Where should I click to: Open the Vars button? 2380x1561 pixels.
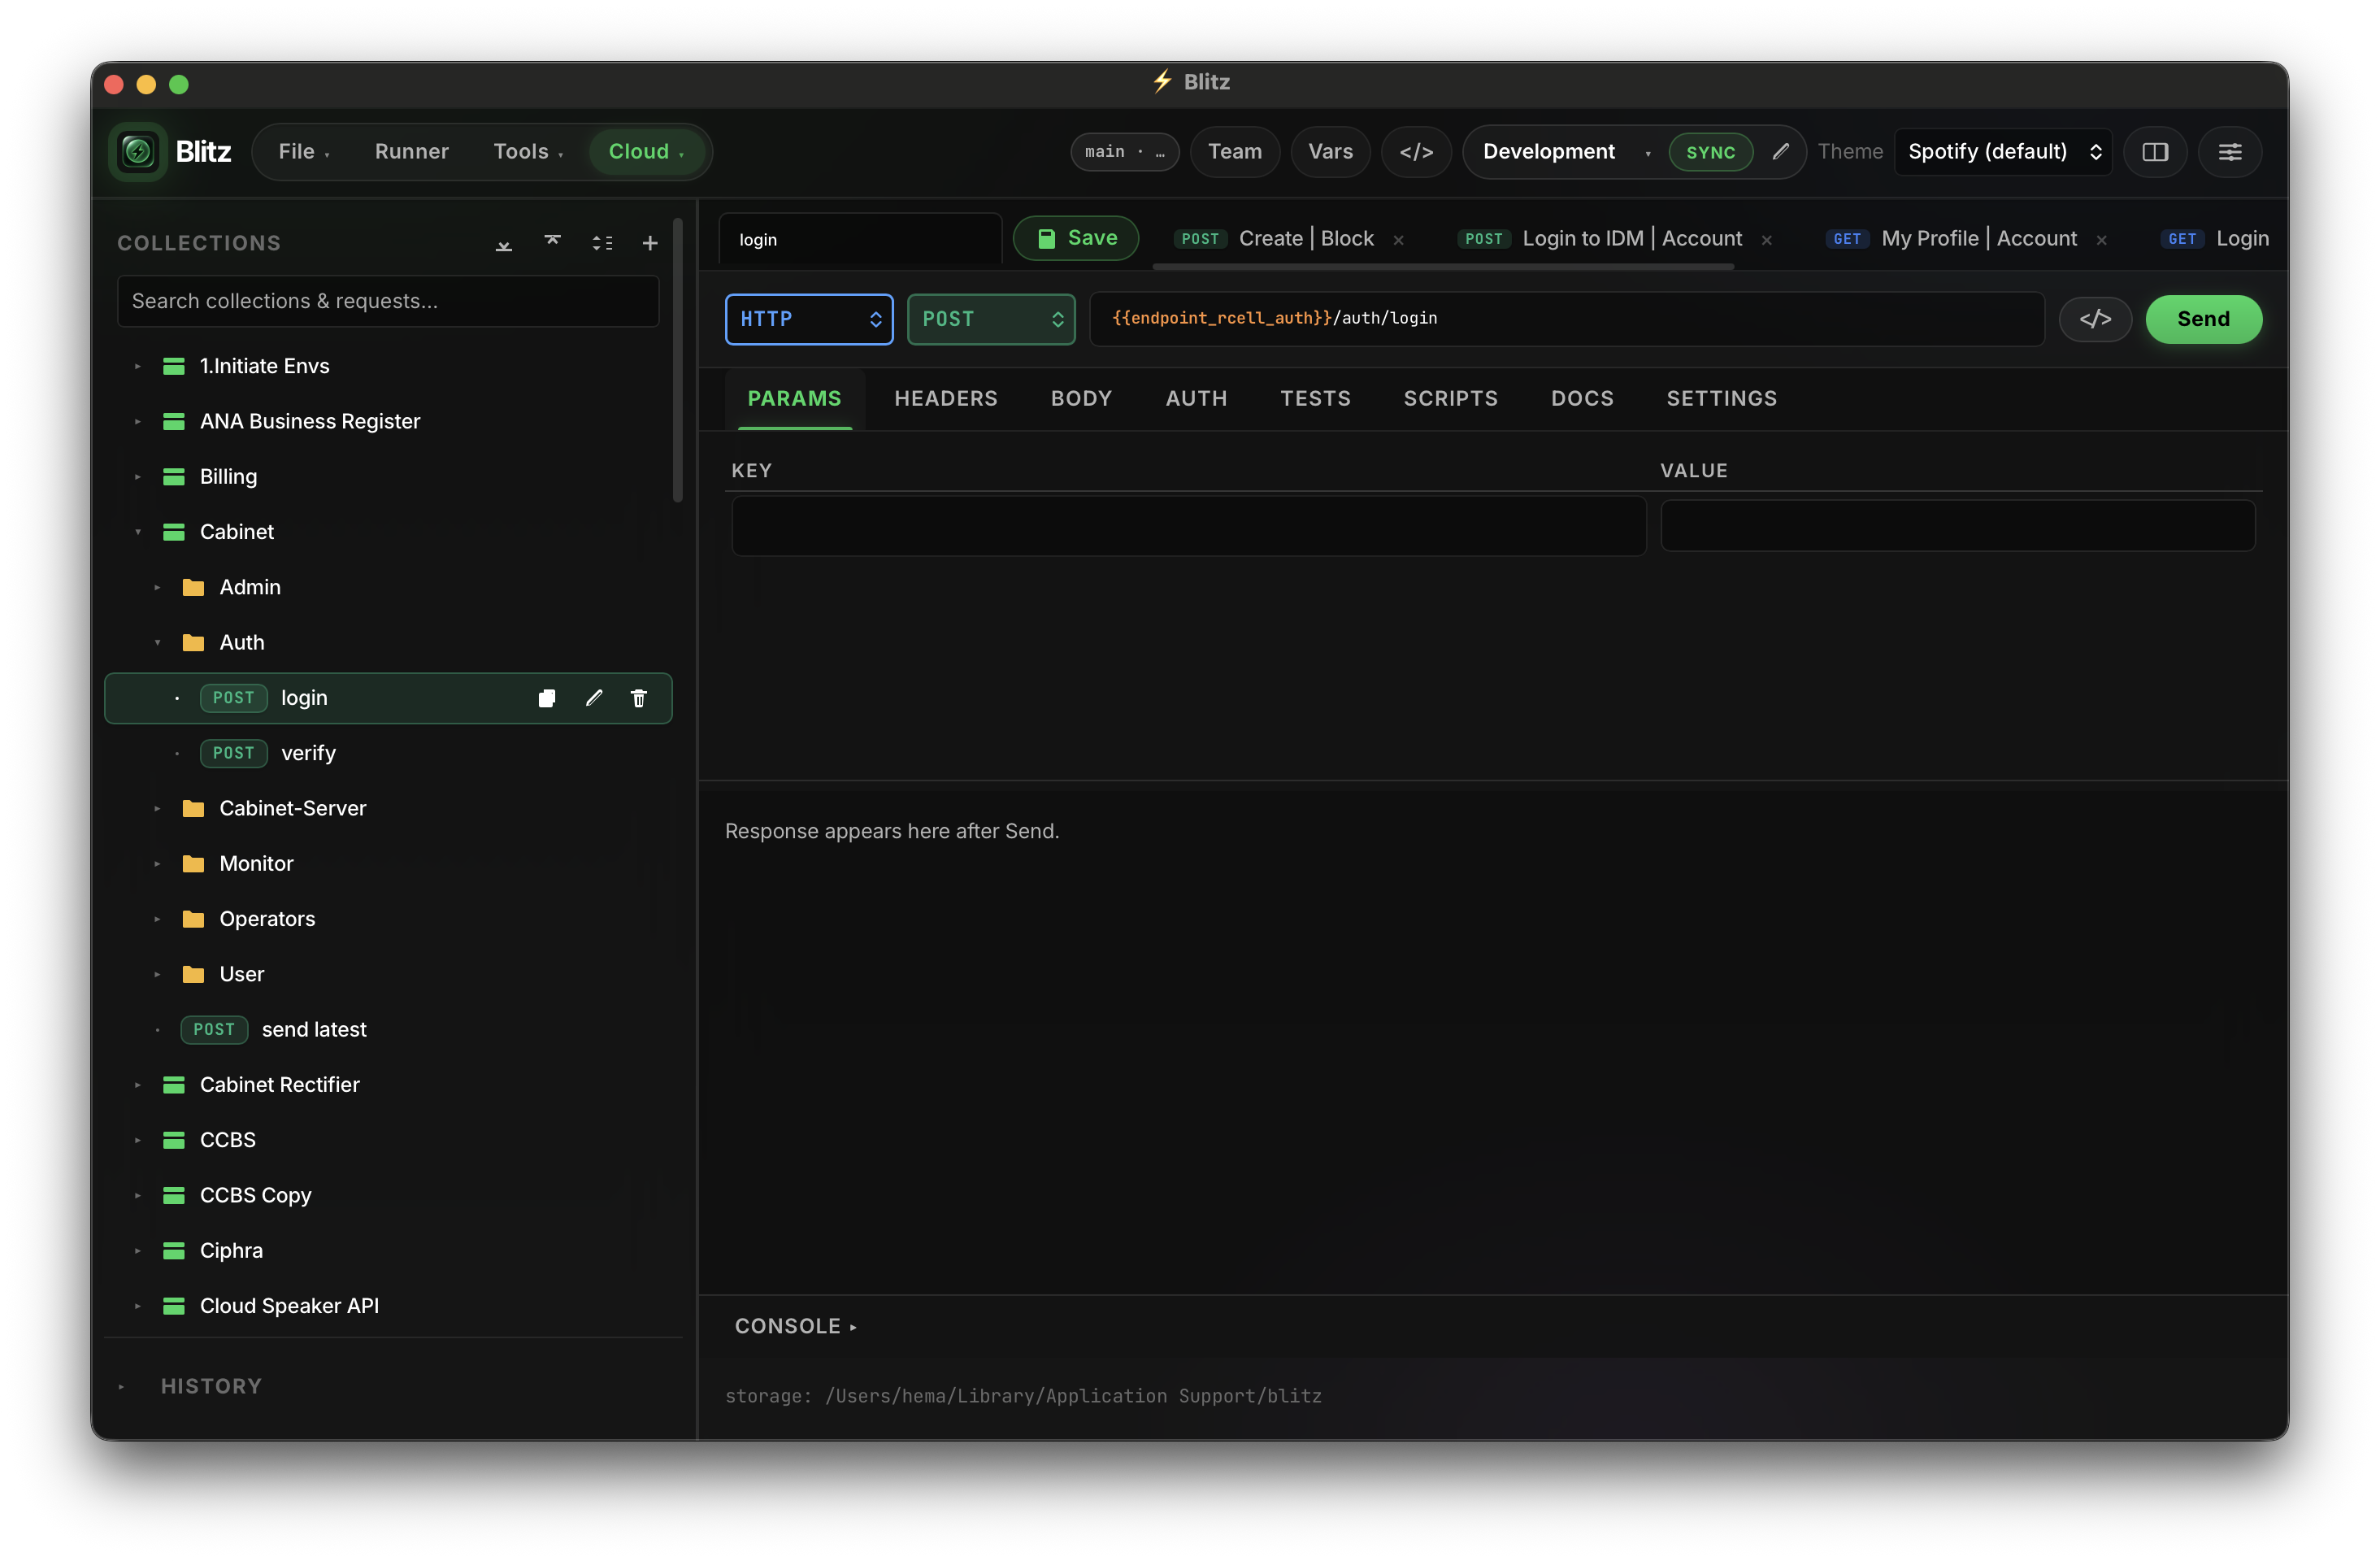coord(1330,152)
